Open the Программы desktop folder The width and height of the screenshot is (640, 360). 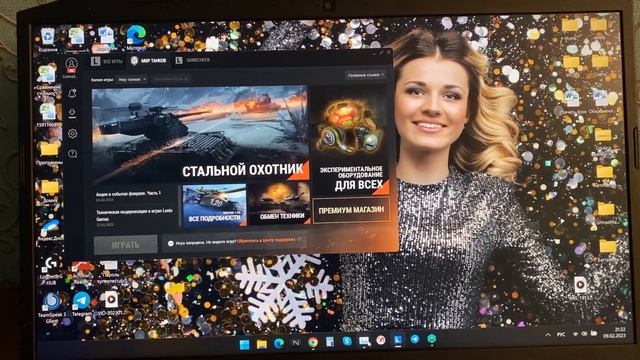[49, 153]
